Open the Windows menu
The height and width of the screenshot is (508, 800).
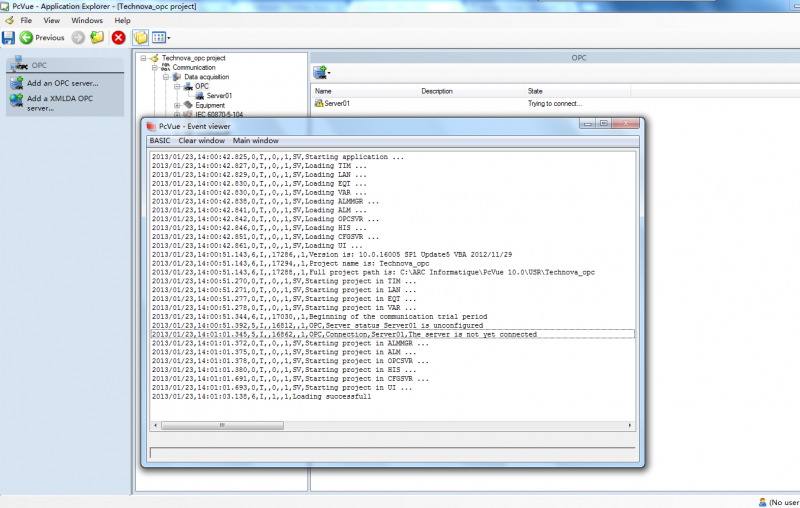click(87, 20)
